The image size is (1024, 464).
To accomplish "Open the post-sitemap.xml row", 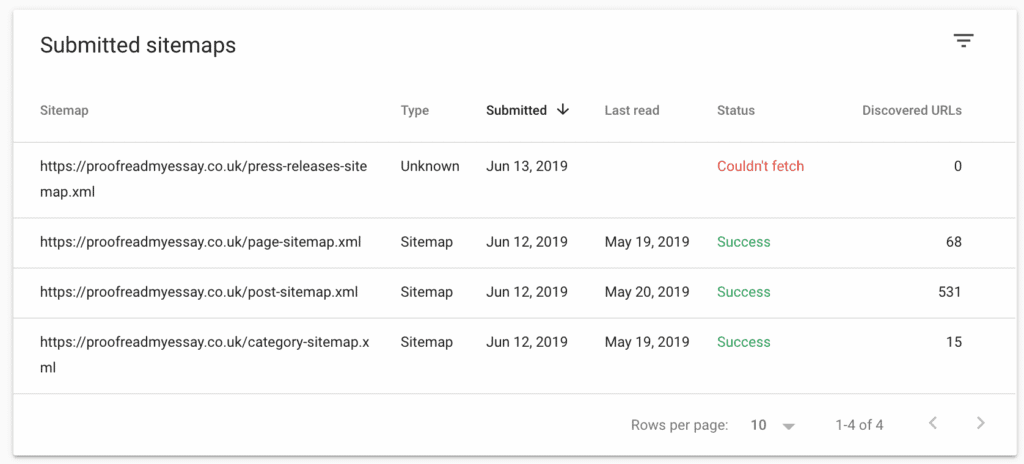I will [x=199, y=292].
